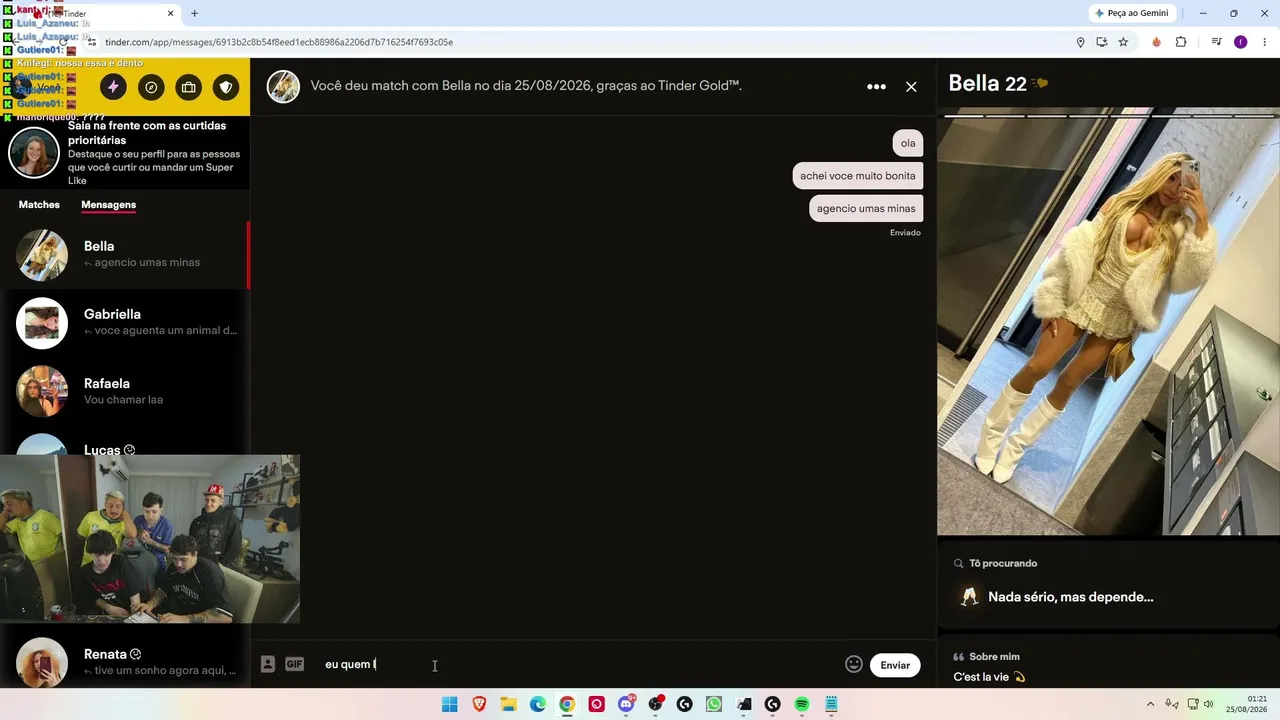Switch to the Mensagens tab
The height and width of the screenshot is (720, 1280).
coord(108,204)
